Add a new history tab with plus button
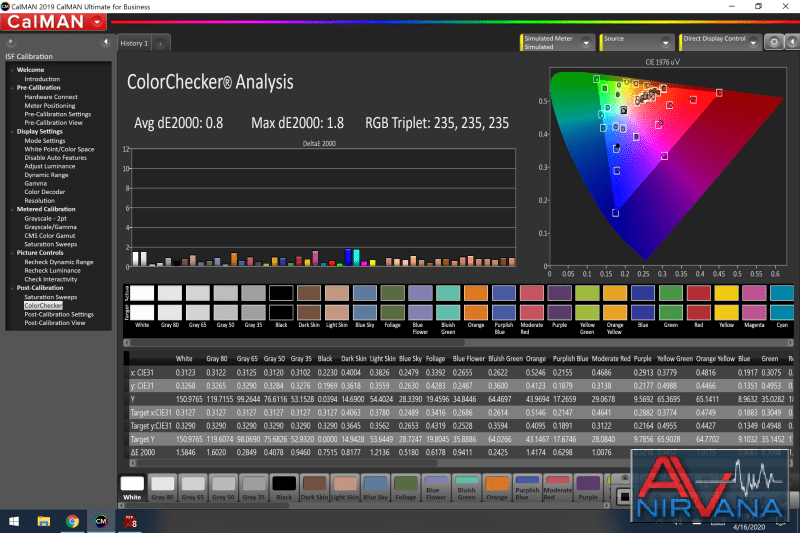The width and height of the screenshot is (800, 533). [160, 44]
